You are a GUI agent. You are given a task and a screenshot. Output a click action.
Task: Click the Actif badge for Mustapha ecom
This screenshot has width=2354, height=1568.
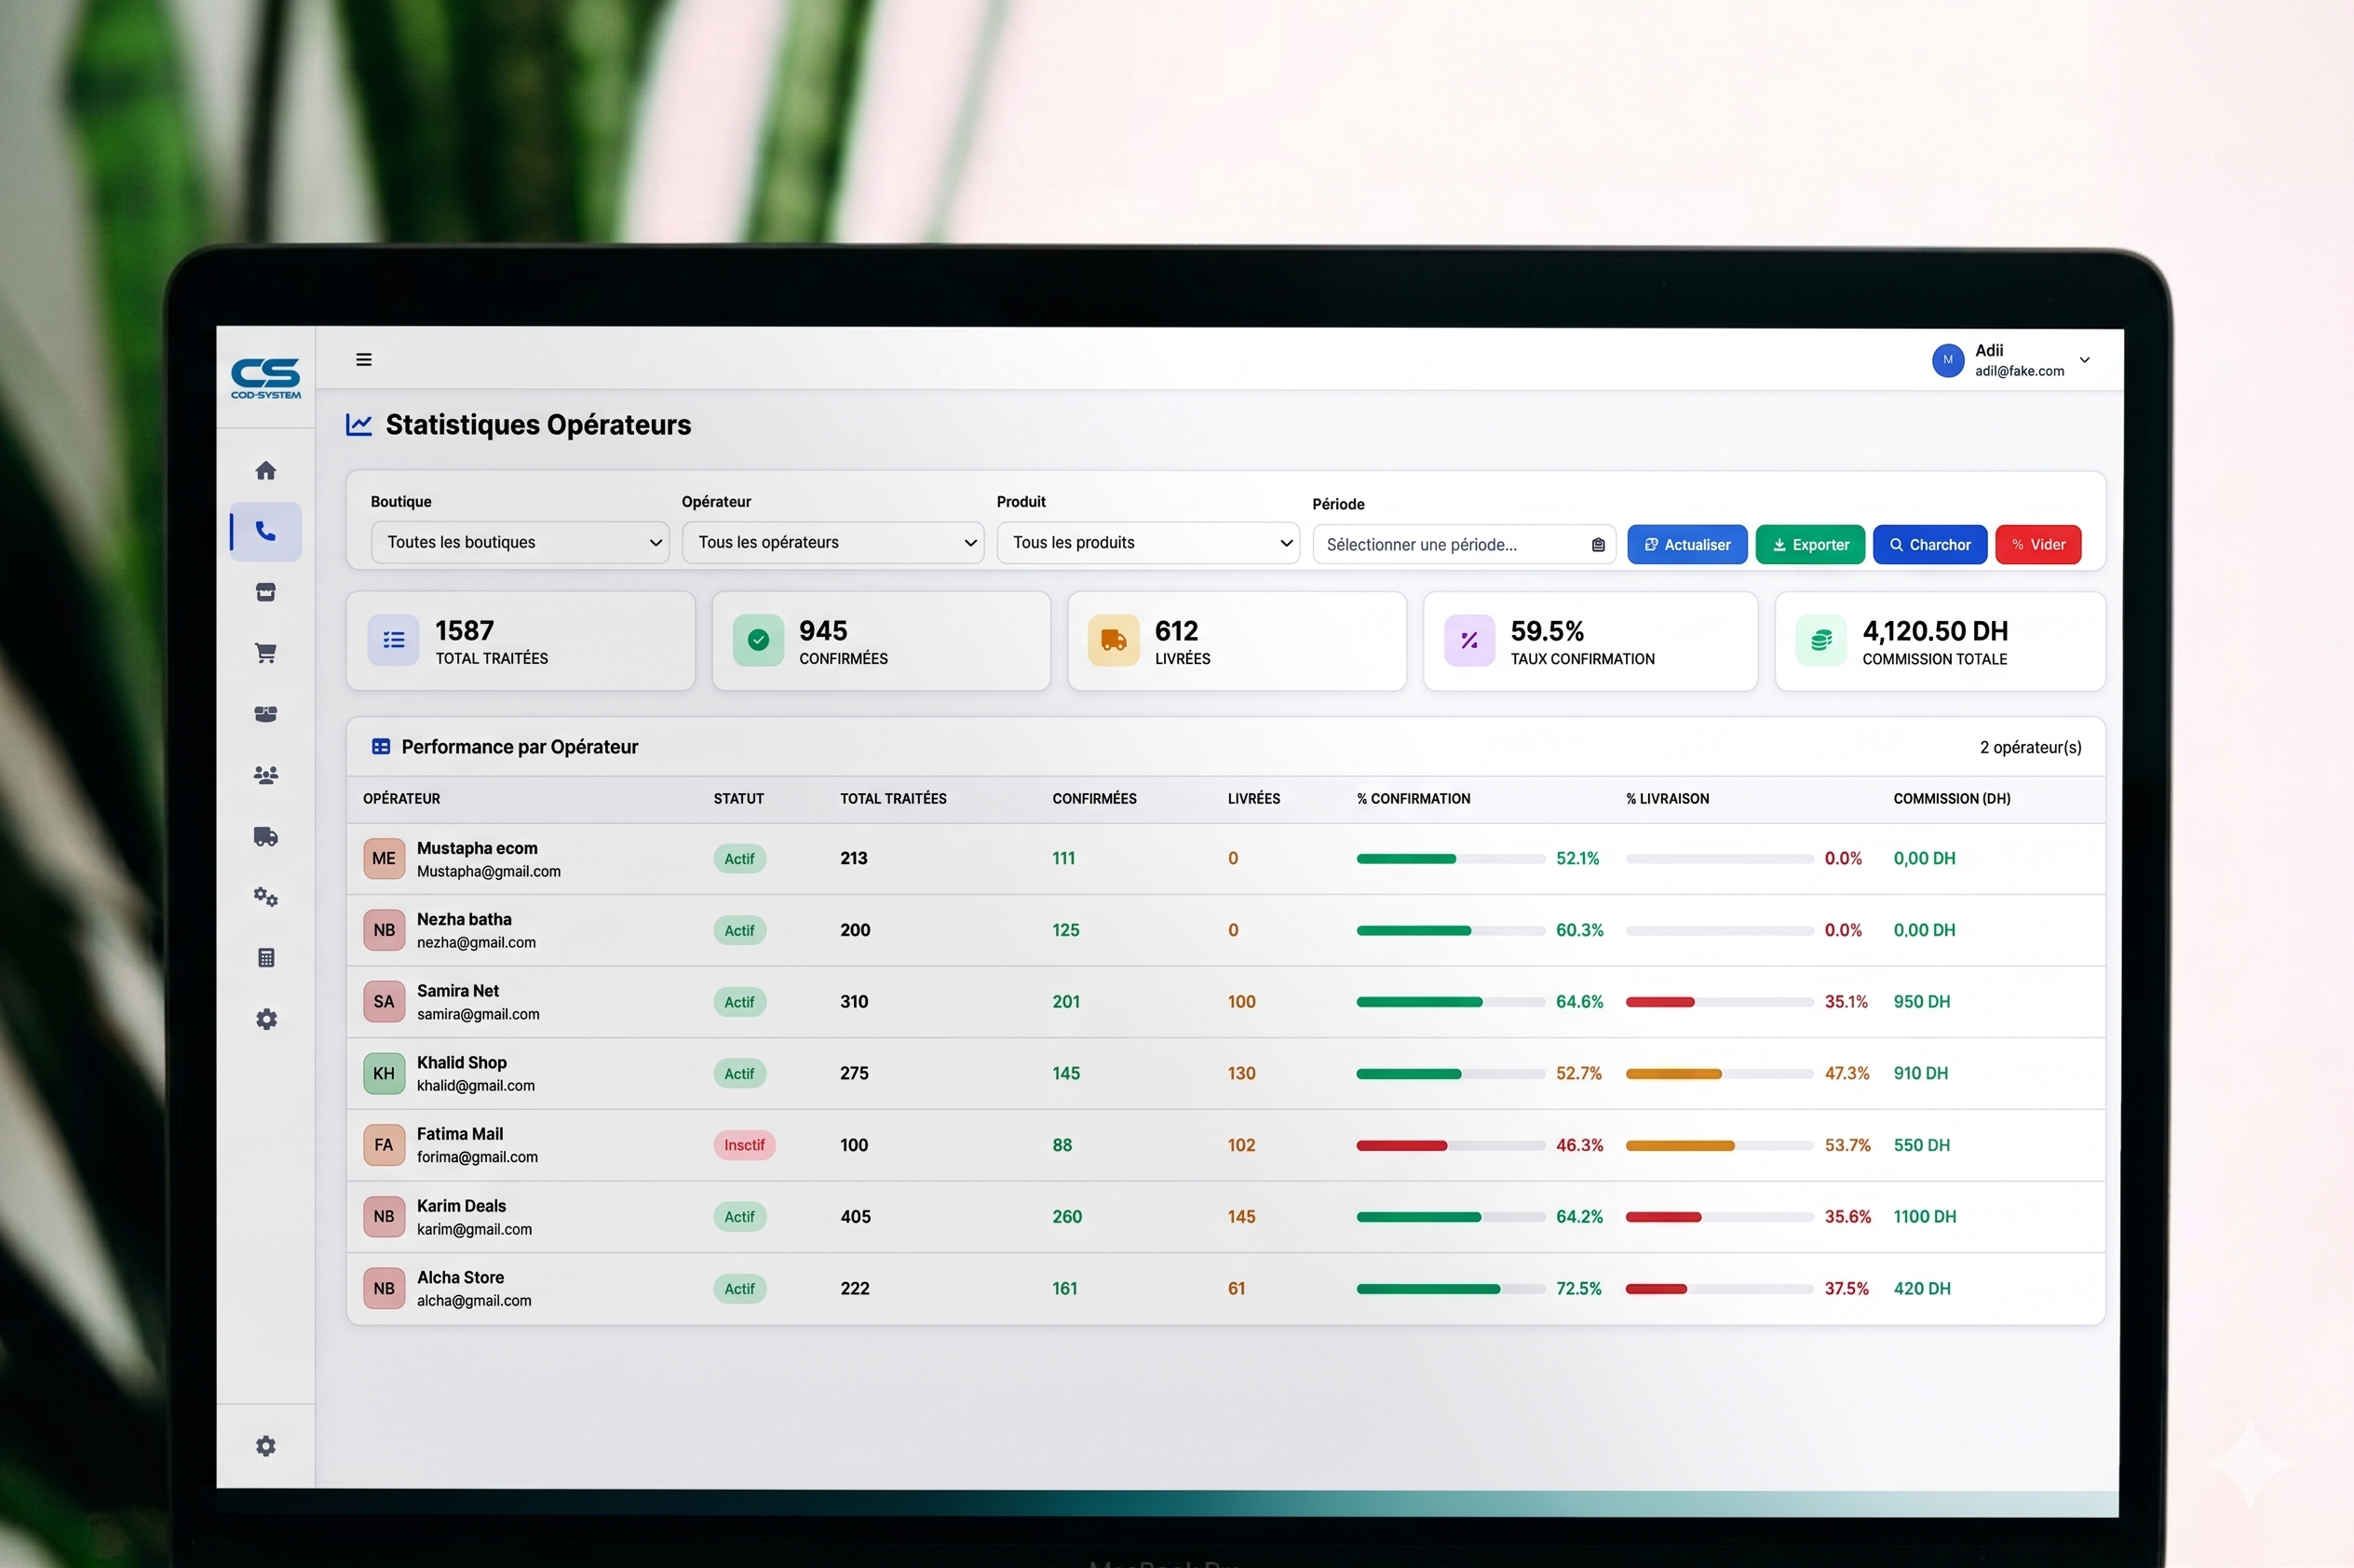tap(740, 859)
